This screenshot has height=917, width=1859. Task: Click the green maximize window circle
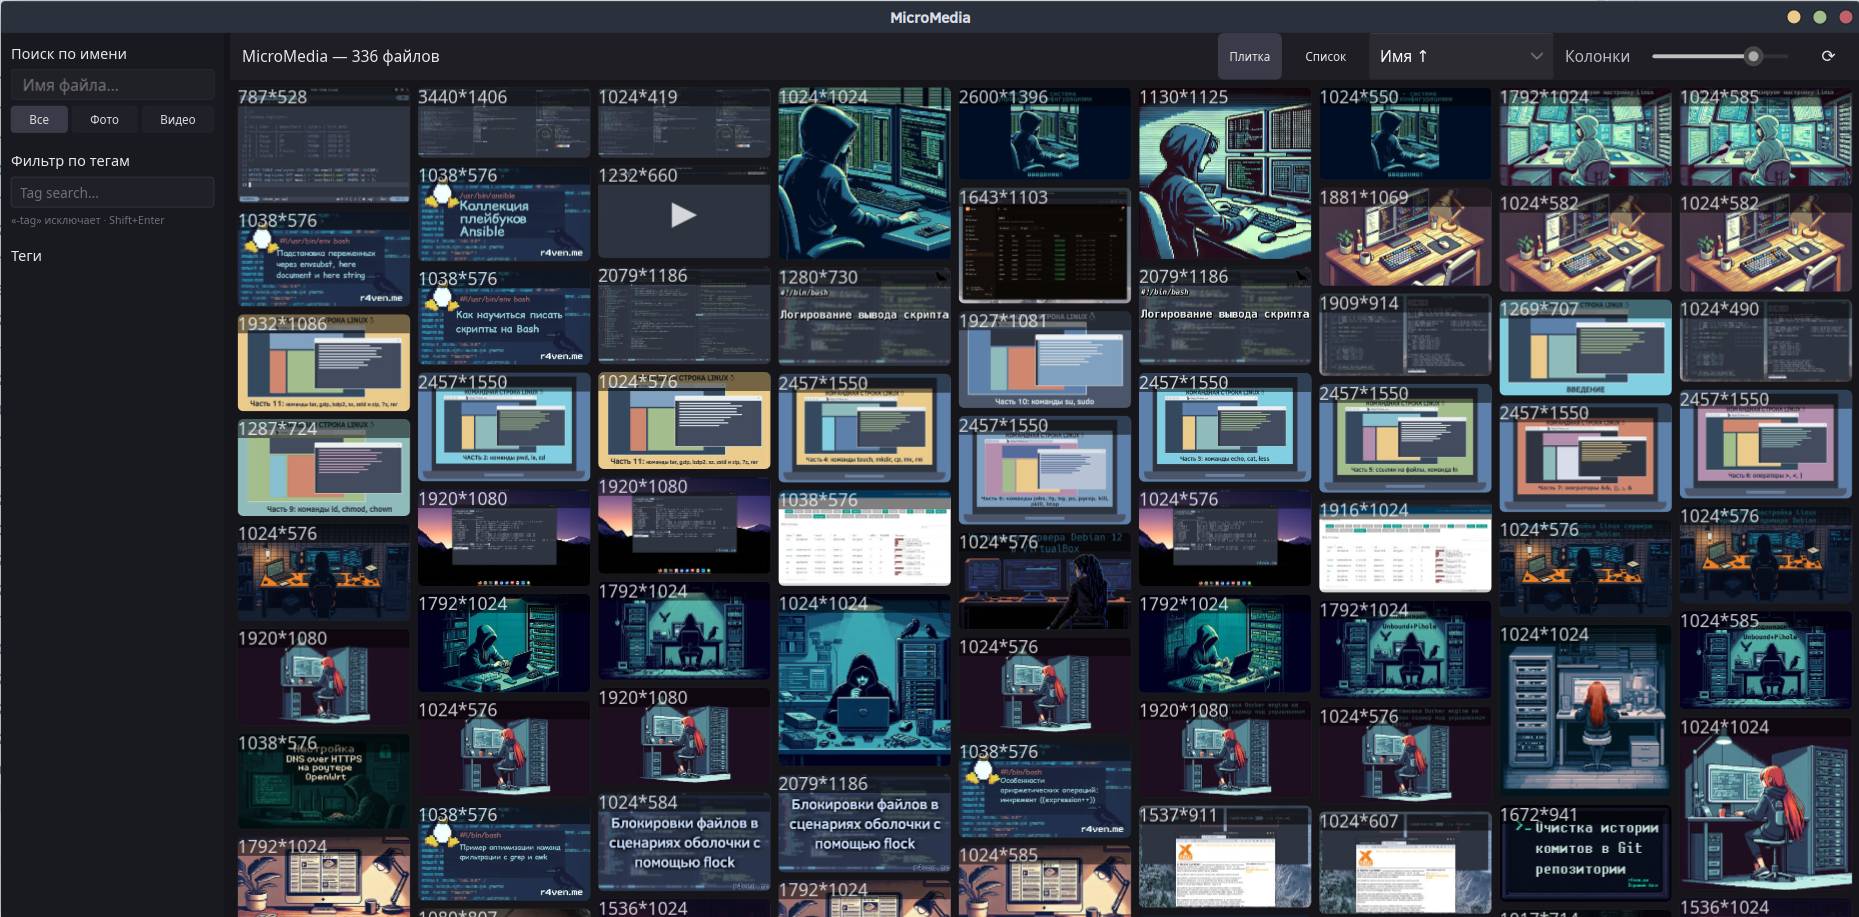pos(1820,17)
